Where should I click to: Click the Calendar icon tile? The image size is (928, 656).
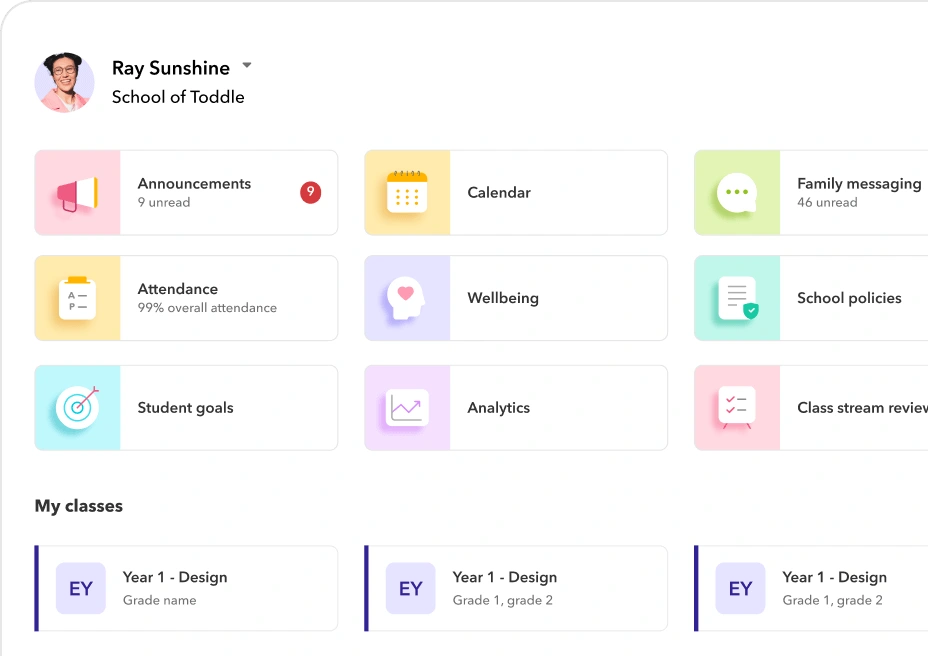[408, 192]
